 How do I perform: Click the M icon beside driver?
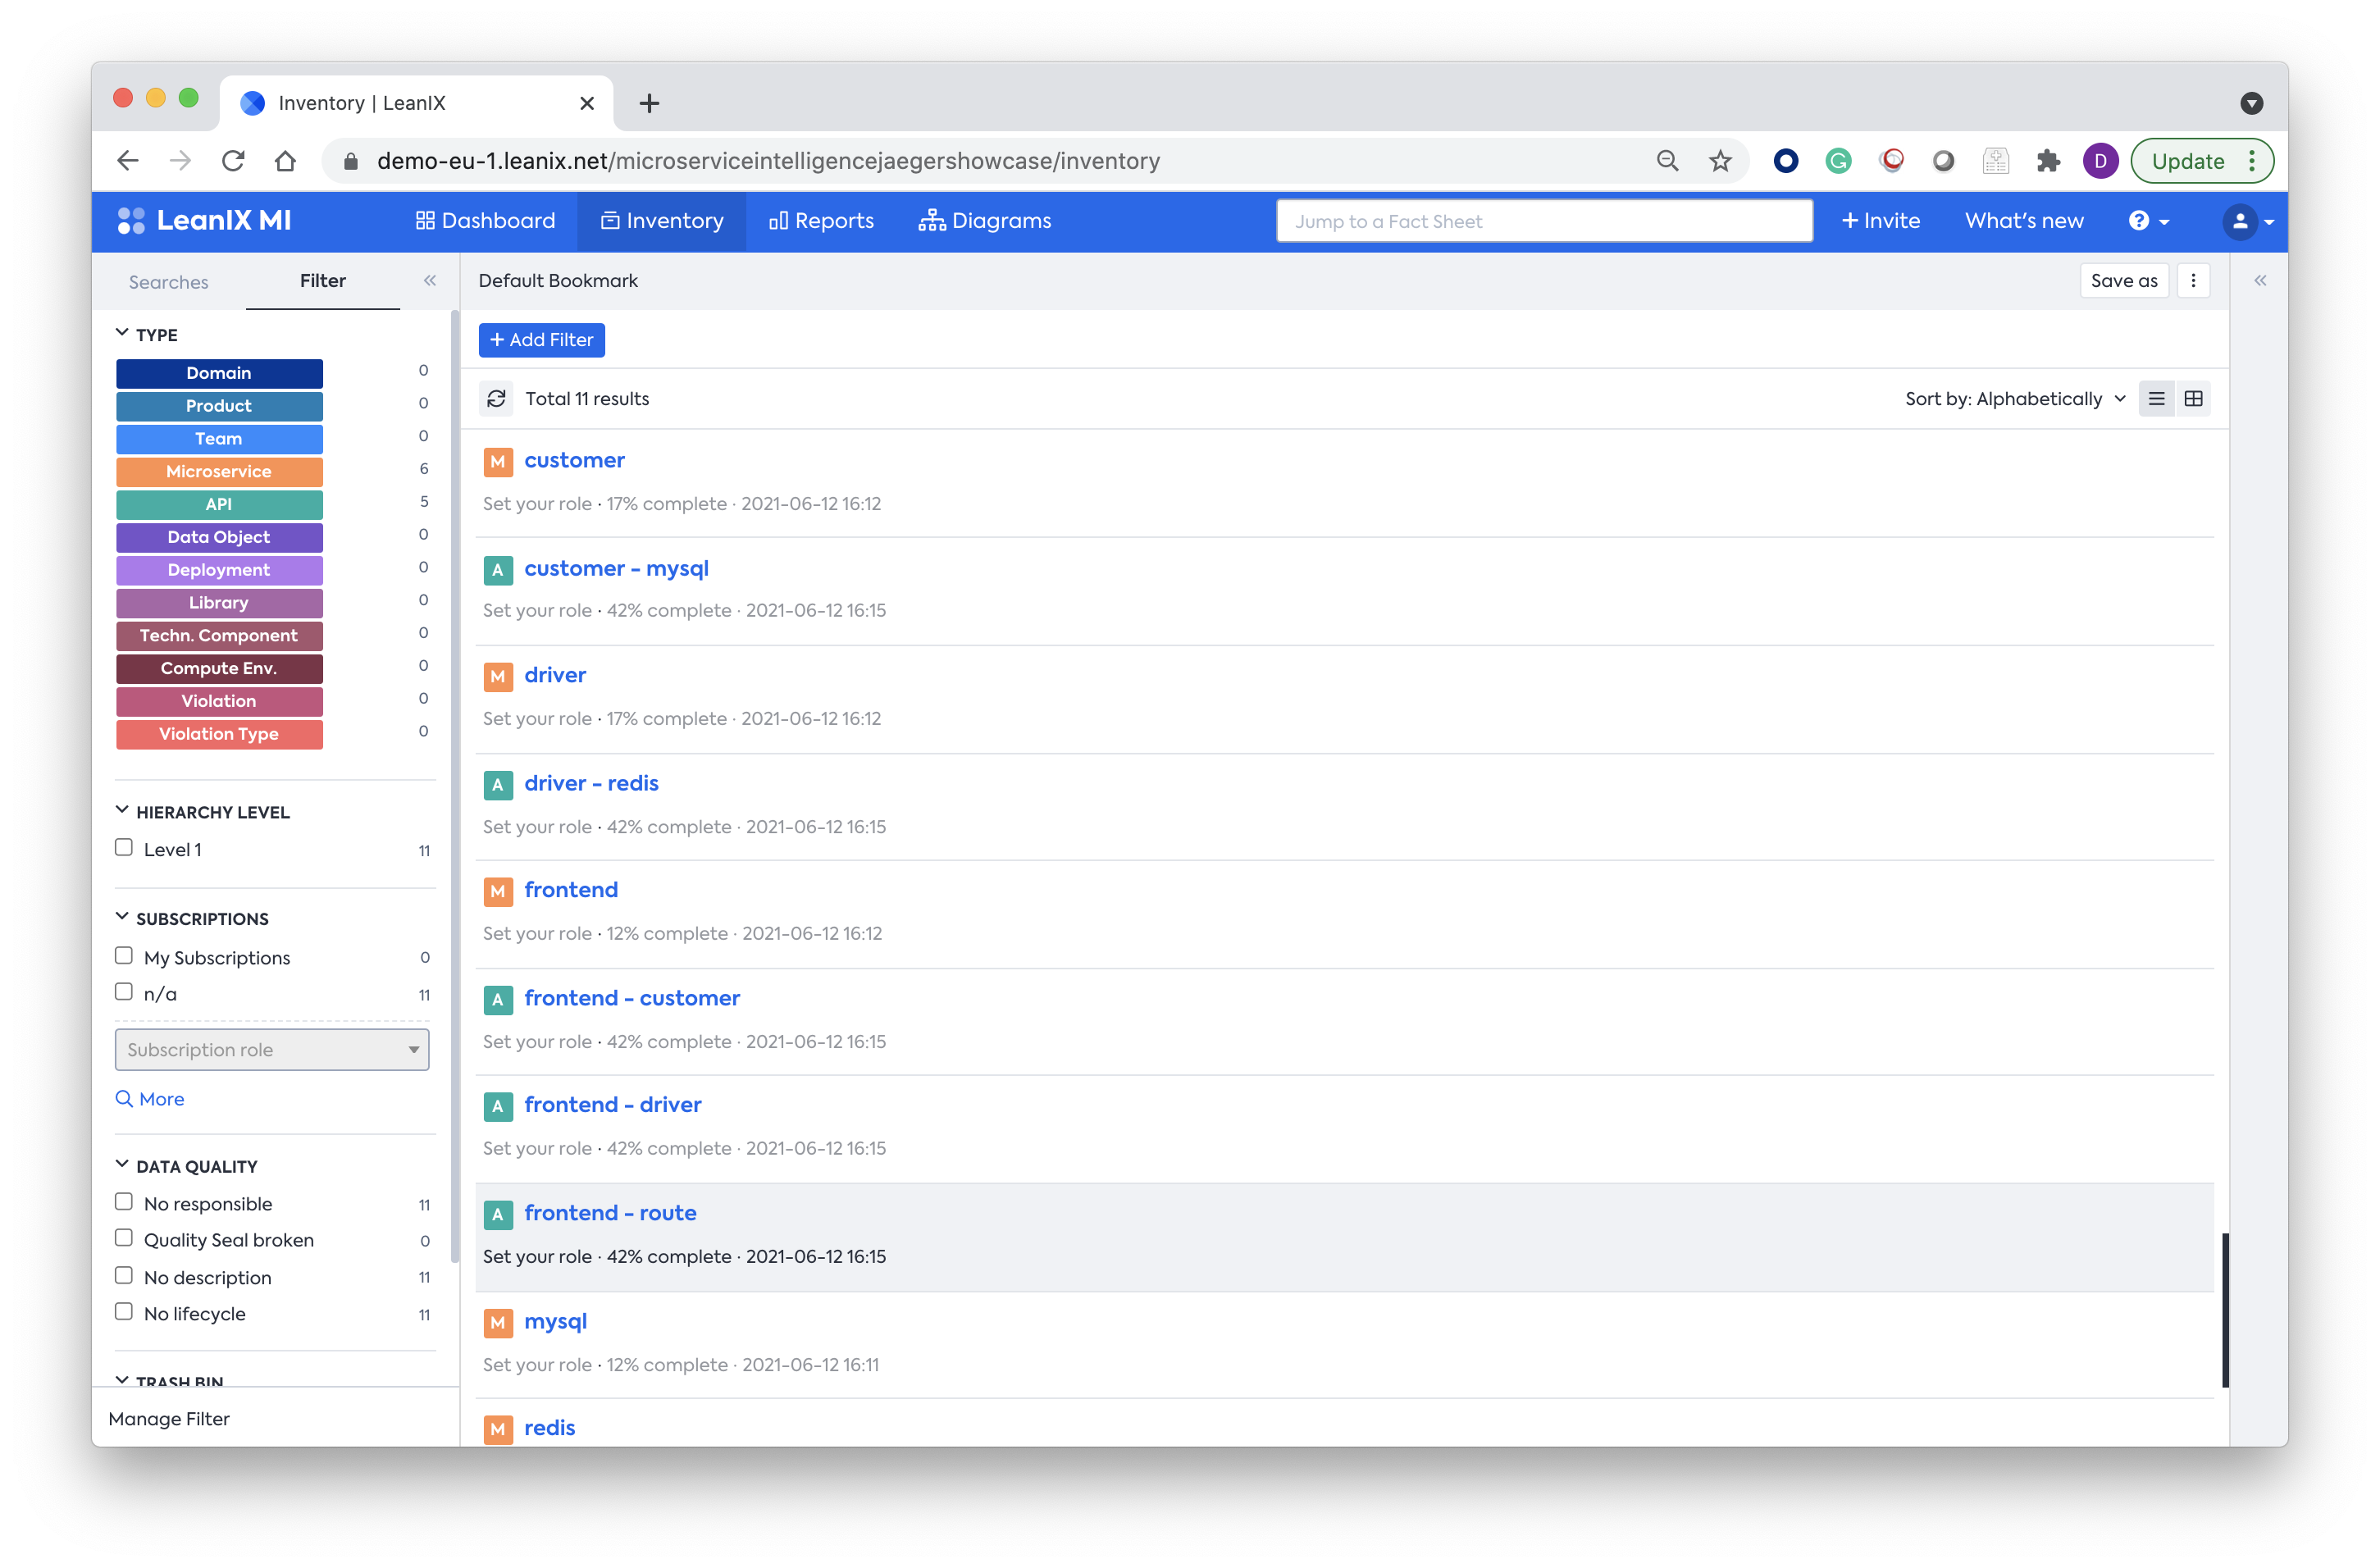coord(498,677)
